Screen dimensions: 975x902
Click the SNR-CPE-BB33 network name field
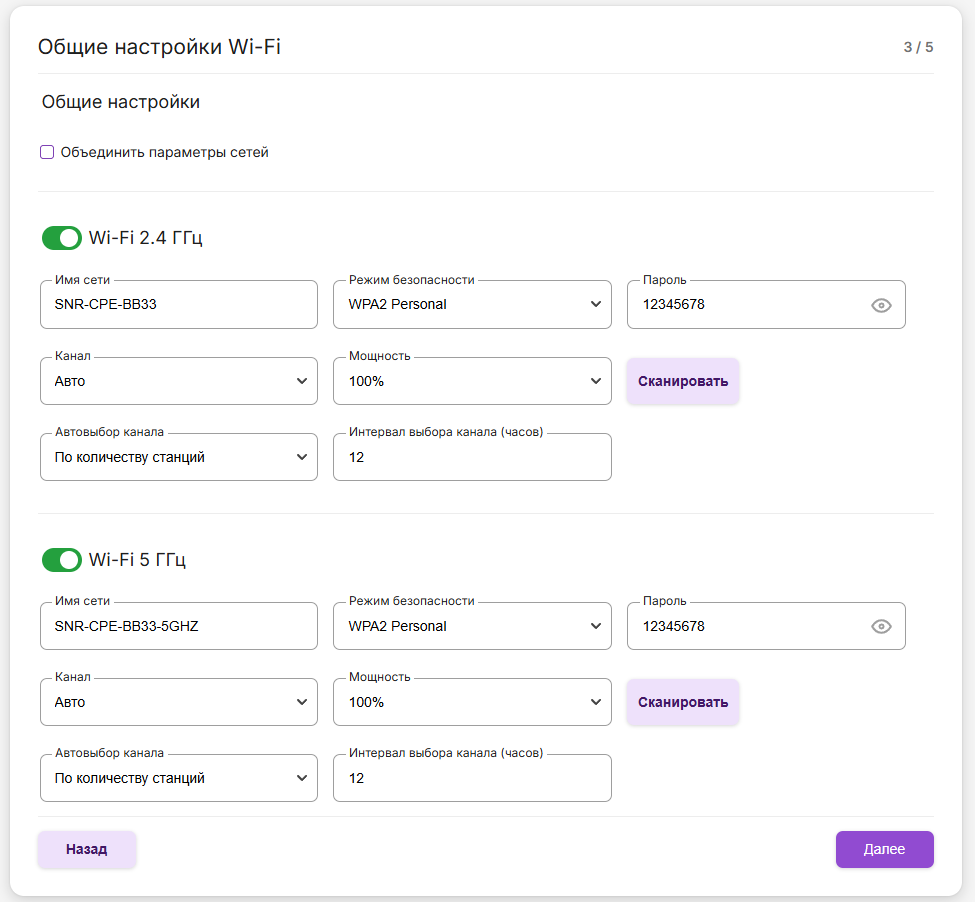pos(178,305)
